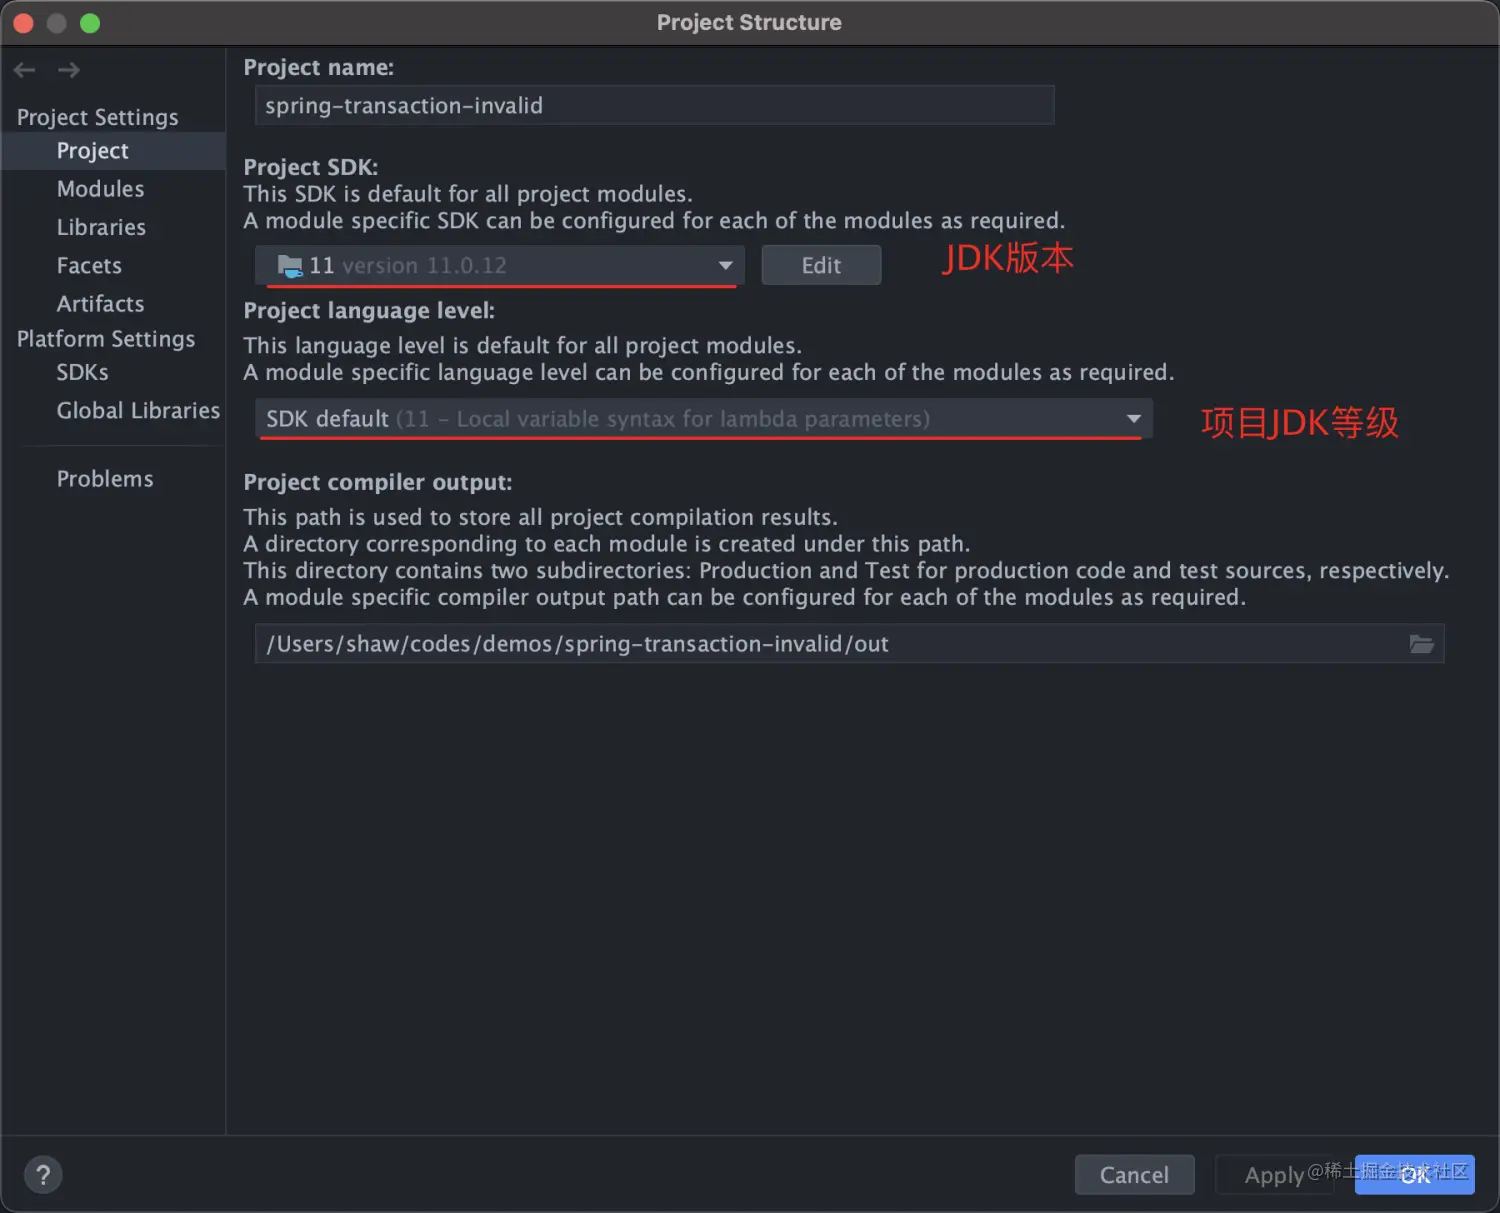
Task: Open the Facets settings page
Action: (89, 265)
